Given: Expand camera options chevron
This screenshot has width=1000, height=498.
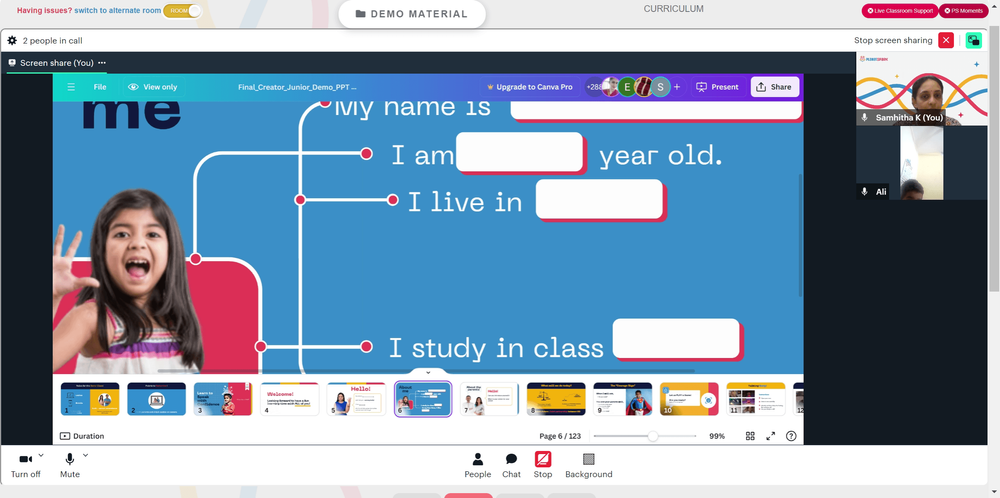Looking at the screenshot, I should [x=41, y=455].
